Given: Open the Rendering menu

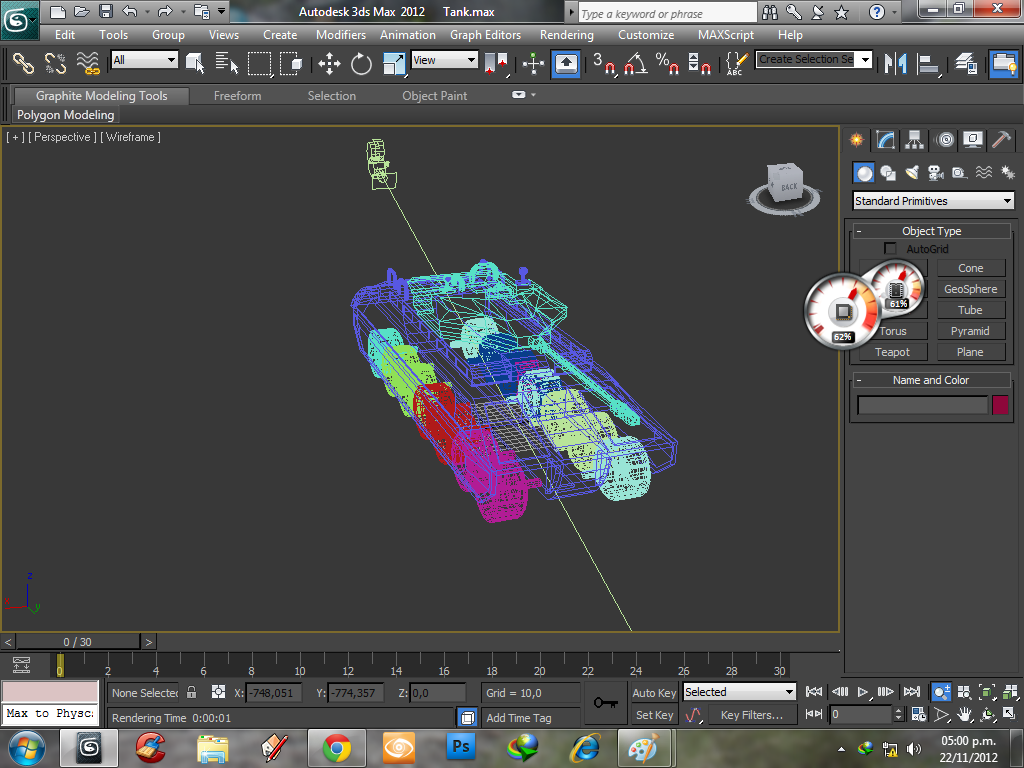Looking at the screenshot, I should click(566, 35).
